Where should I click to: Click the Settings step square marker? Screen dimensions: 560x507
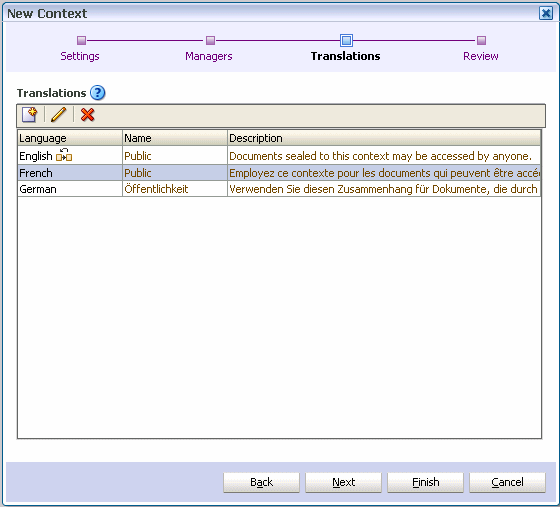coord(81,40)
